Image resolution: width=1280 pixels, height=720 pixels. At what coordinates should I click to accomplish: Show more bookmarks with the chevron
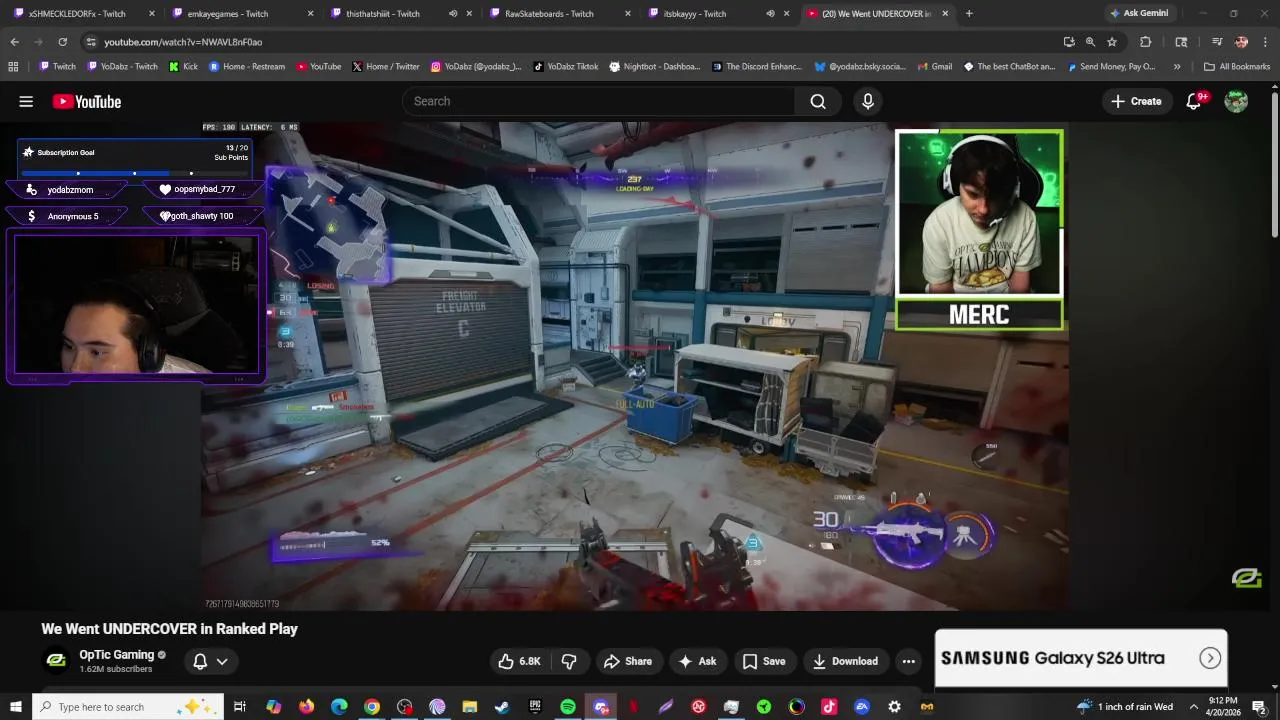[x=1177, y=67]
